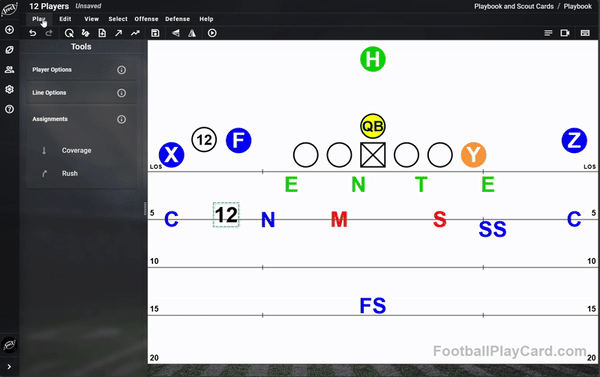
Task: Click the add-new plus circle sidebar icon
Action: [10, 29]
